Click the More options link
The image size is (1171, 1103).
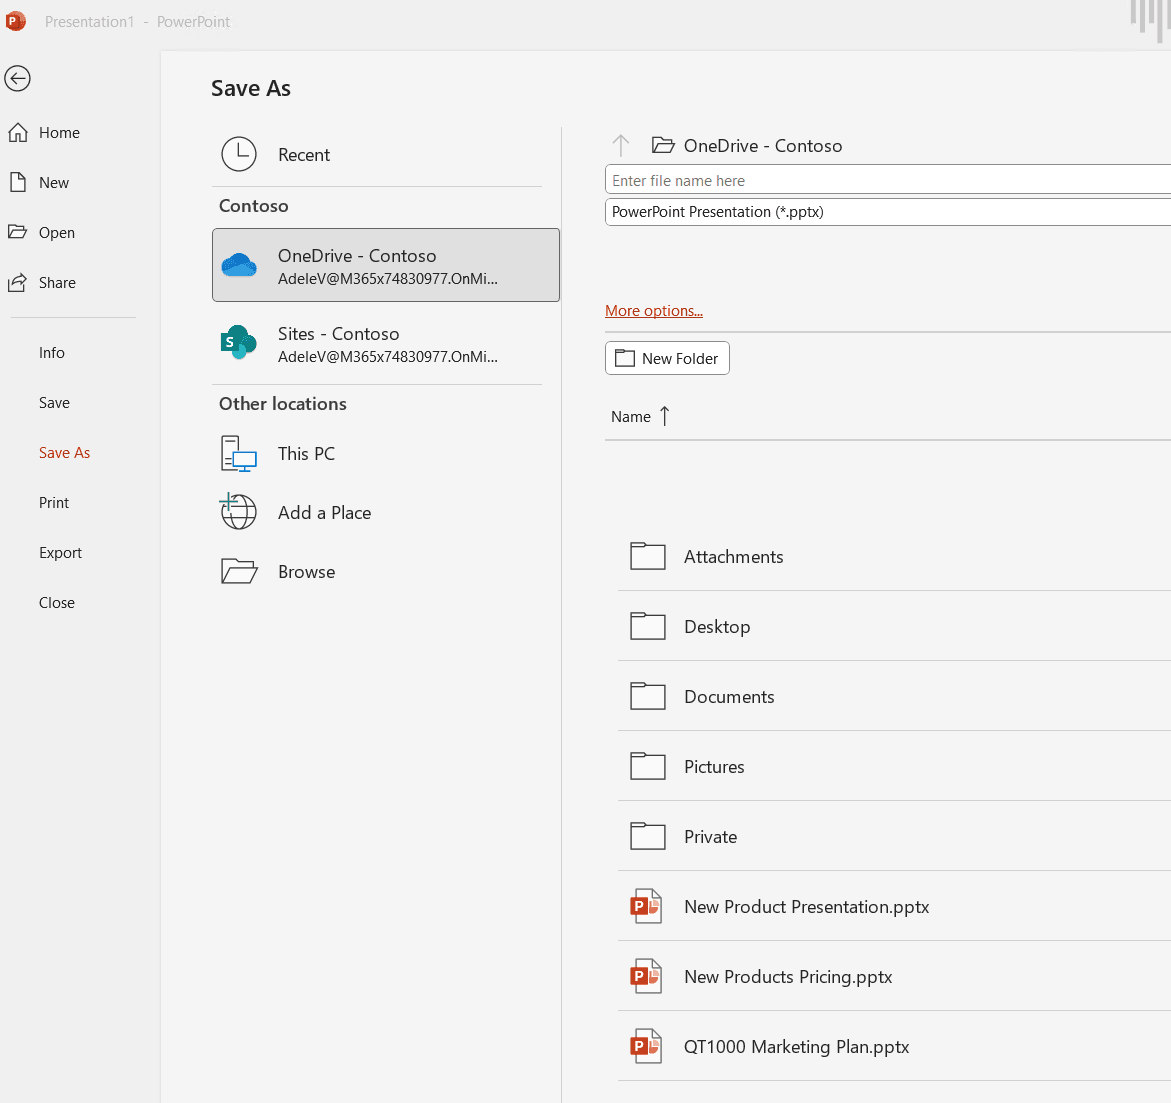tap(654, 311)
